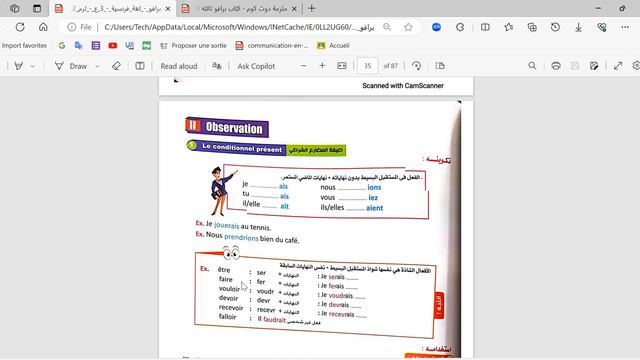Open the Google Translate bookmark
This screenshot has width=640, height=360.
(79, 45)
